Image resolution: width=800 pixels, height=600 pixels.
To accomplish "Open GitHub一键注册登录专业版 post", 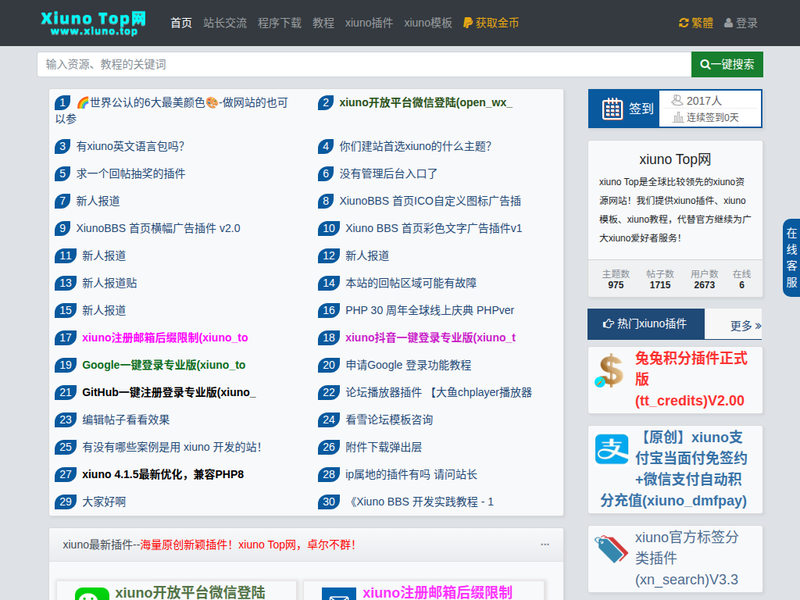I will [169, 392].
